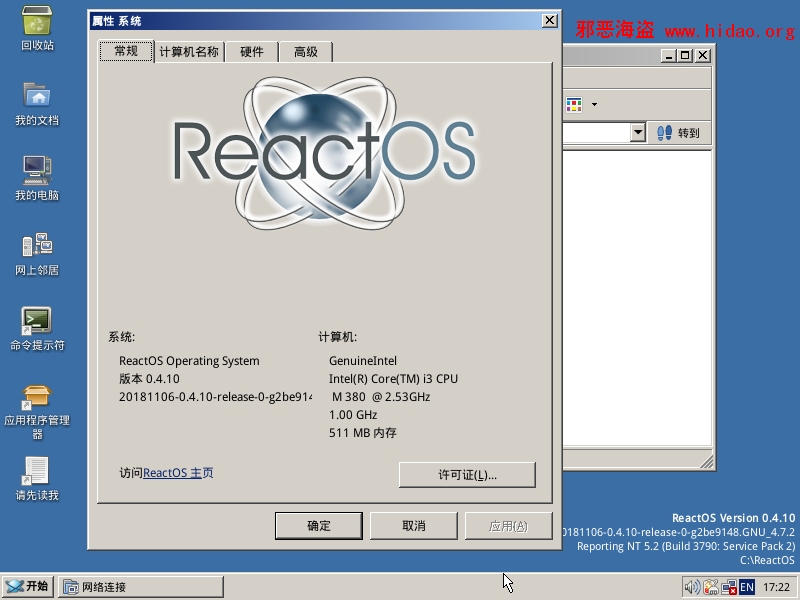Follow the ReactOS 主页 homepage link

[178, 473]
